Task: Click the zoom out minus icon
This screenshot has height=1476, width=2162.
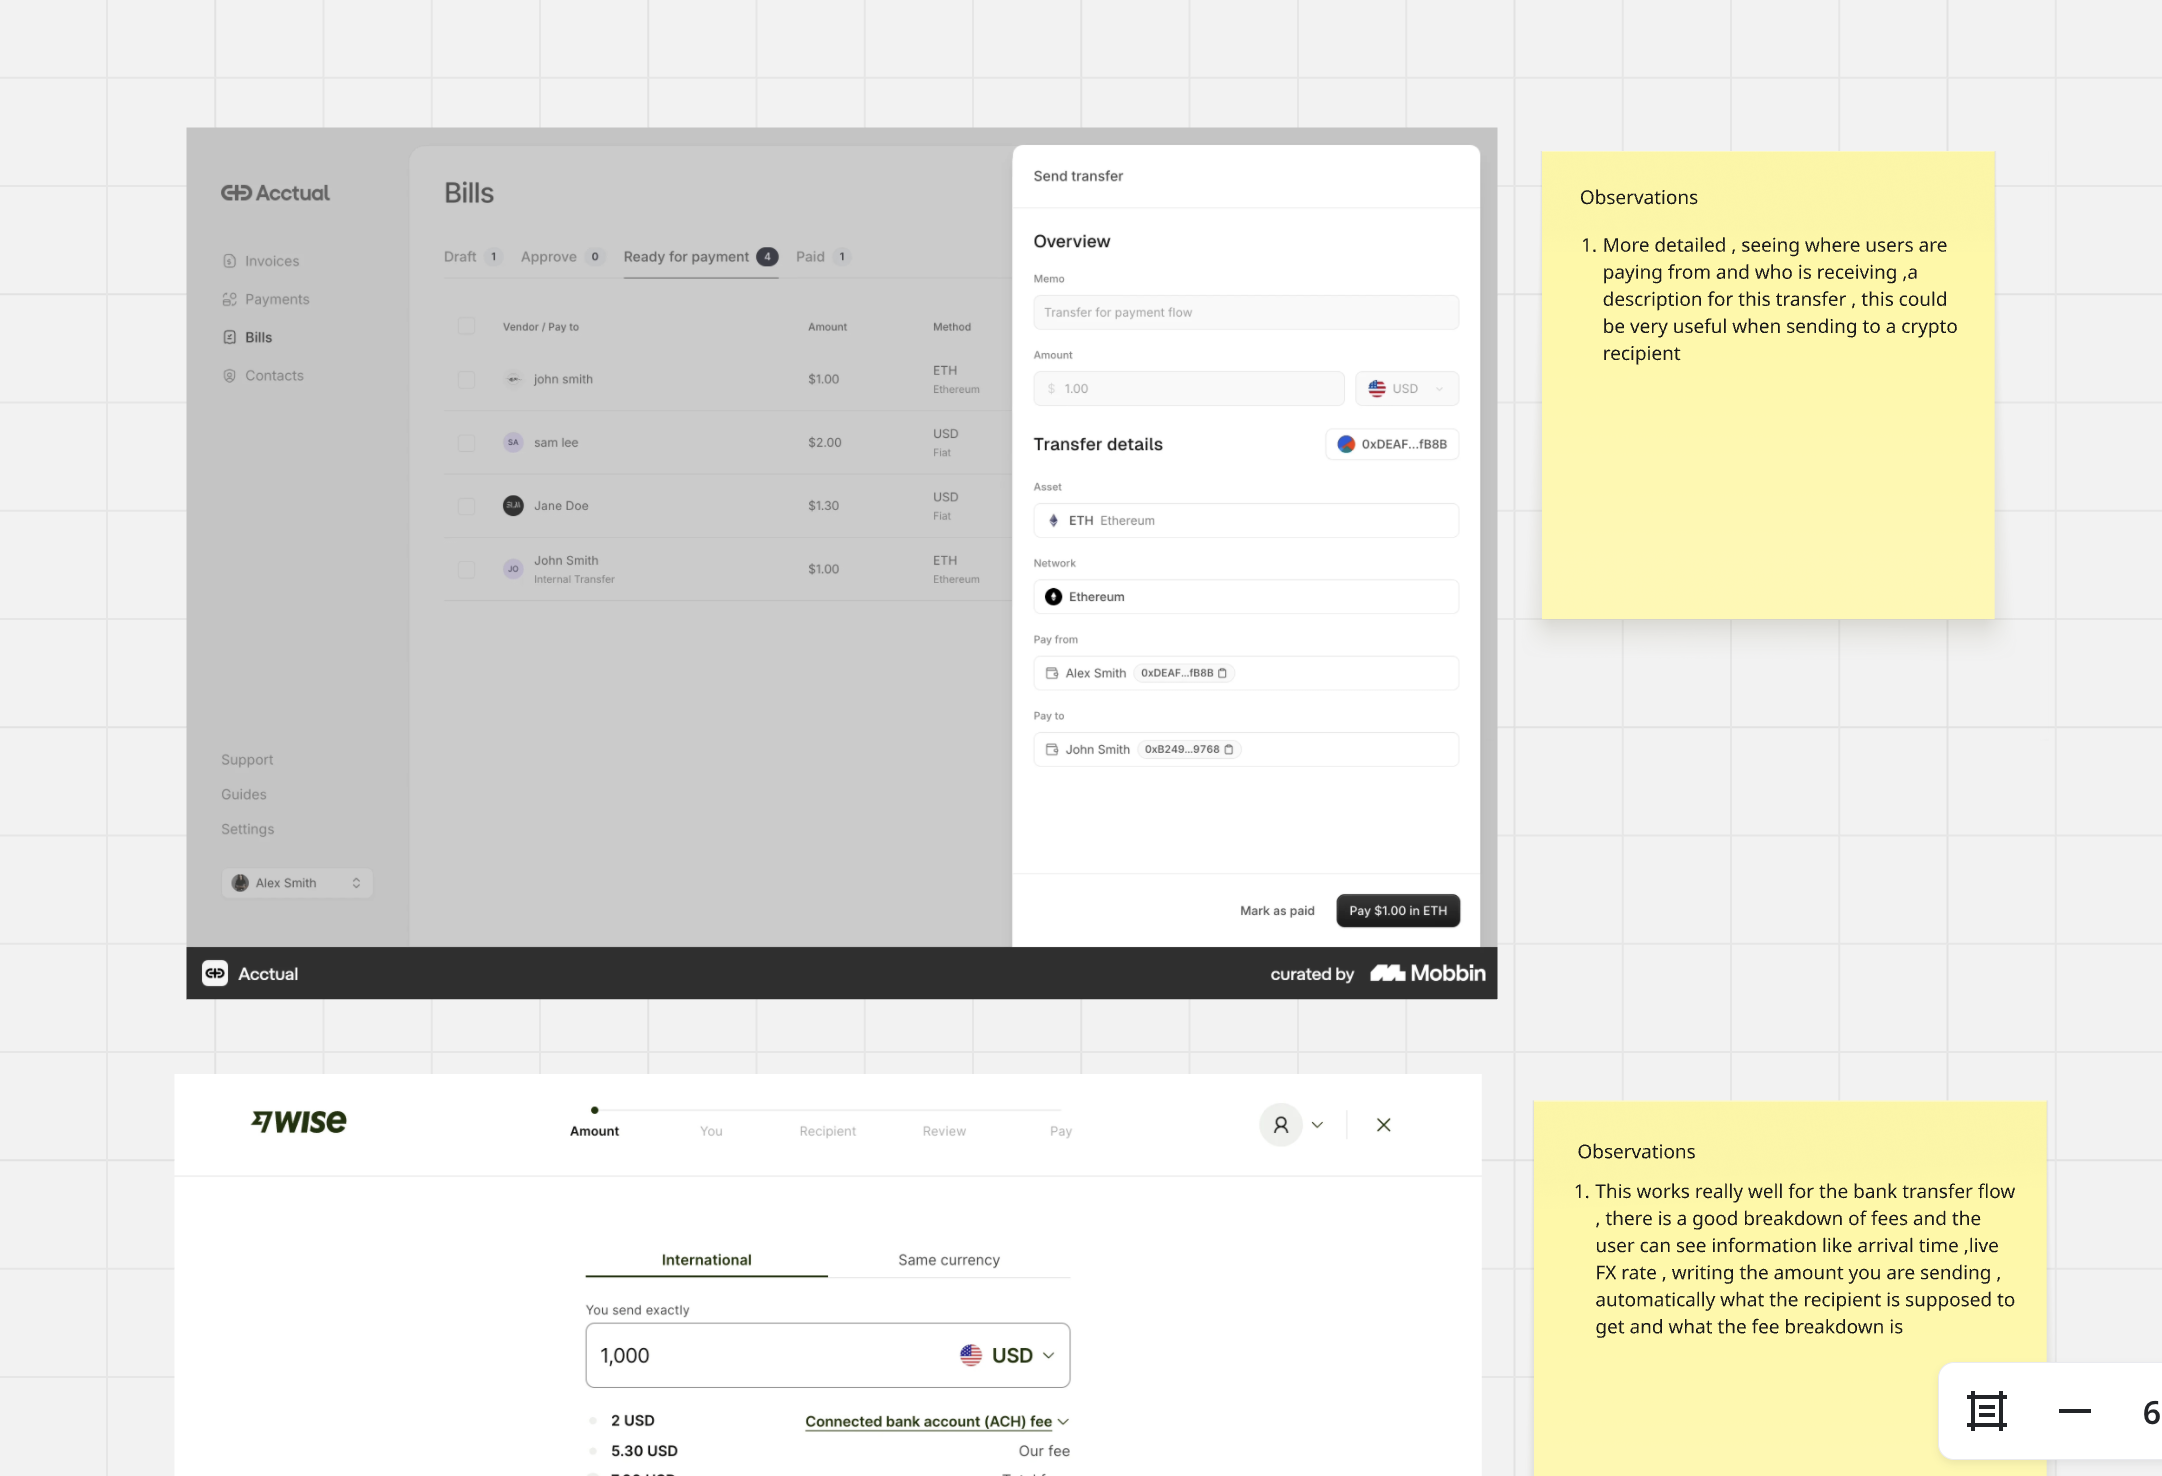Action: click(x=2075, y=1411)
